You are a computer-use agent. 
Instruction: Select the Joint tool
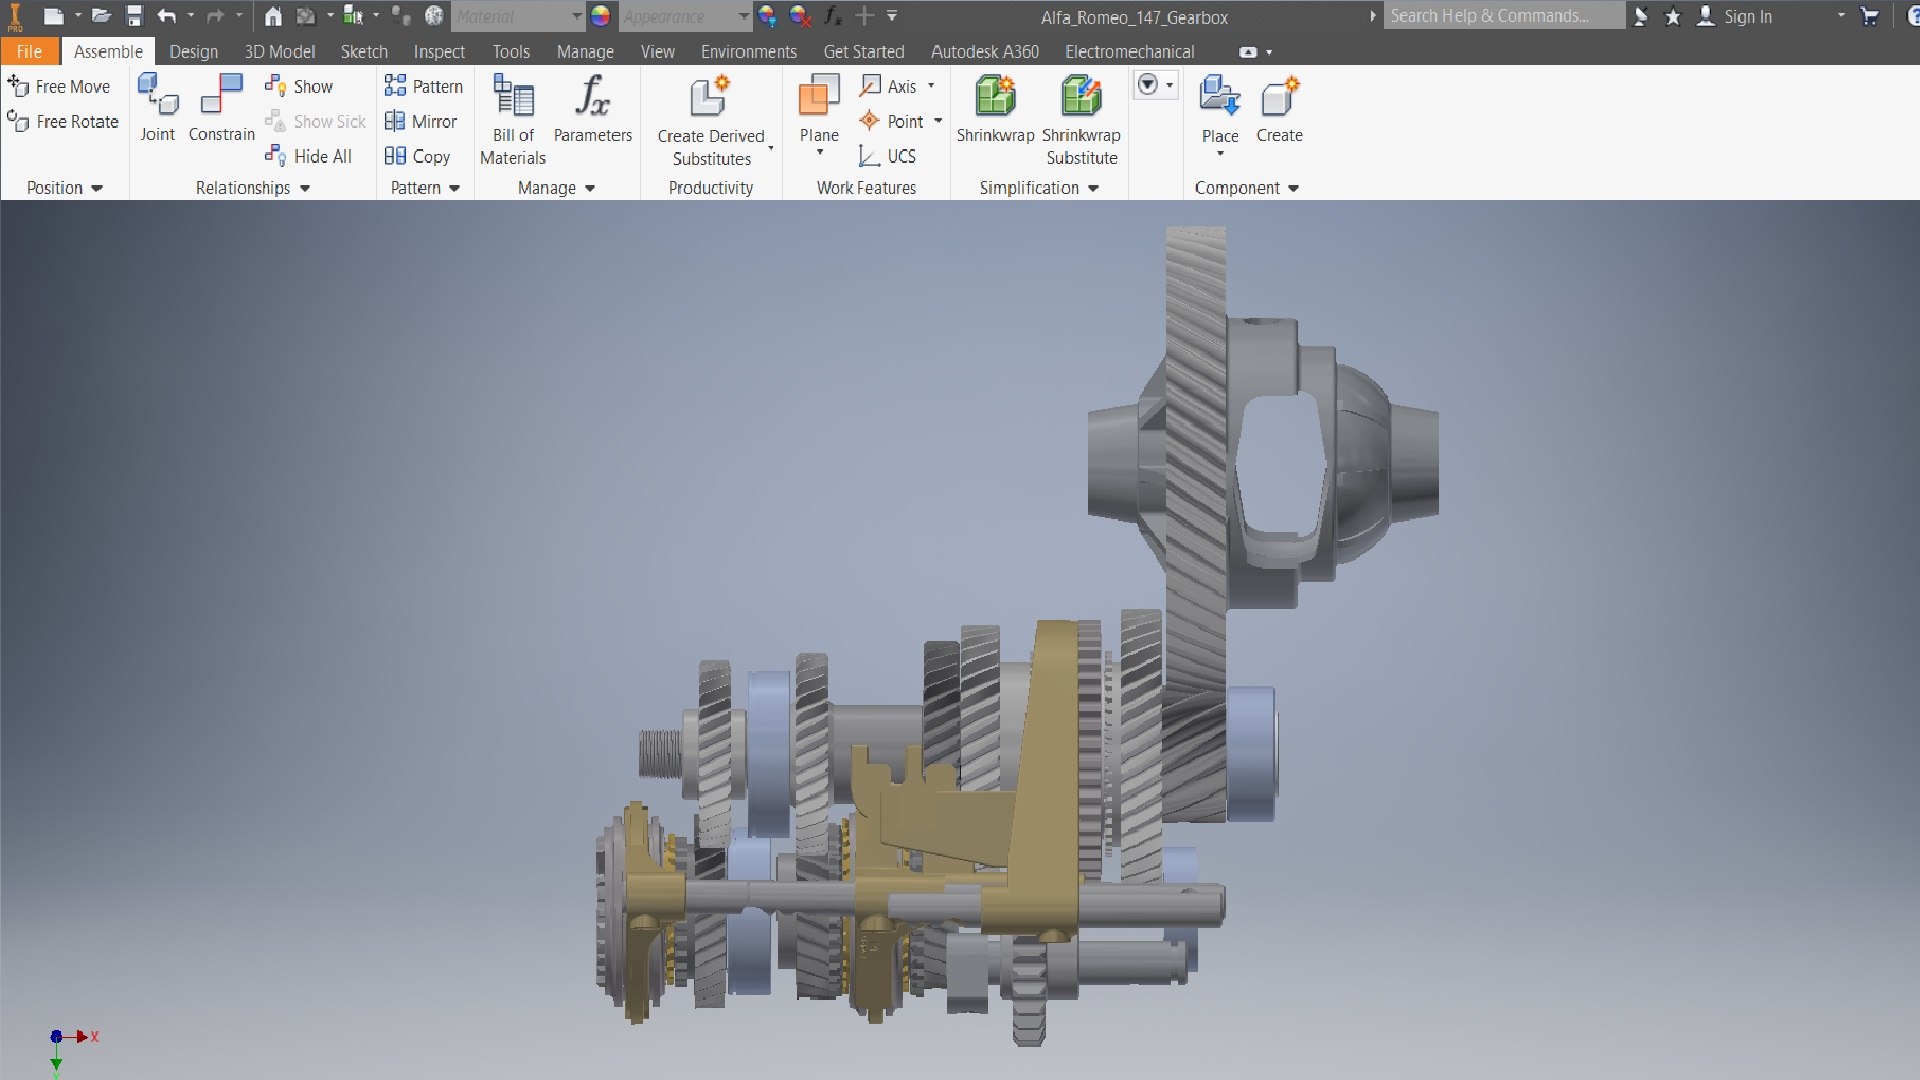[157, 108]
